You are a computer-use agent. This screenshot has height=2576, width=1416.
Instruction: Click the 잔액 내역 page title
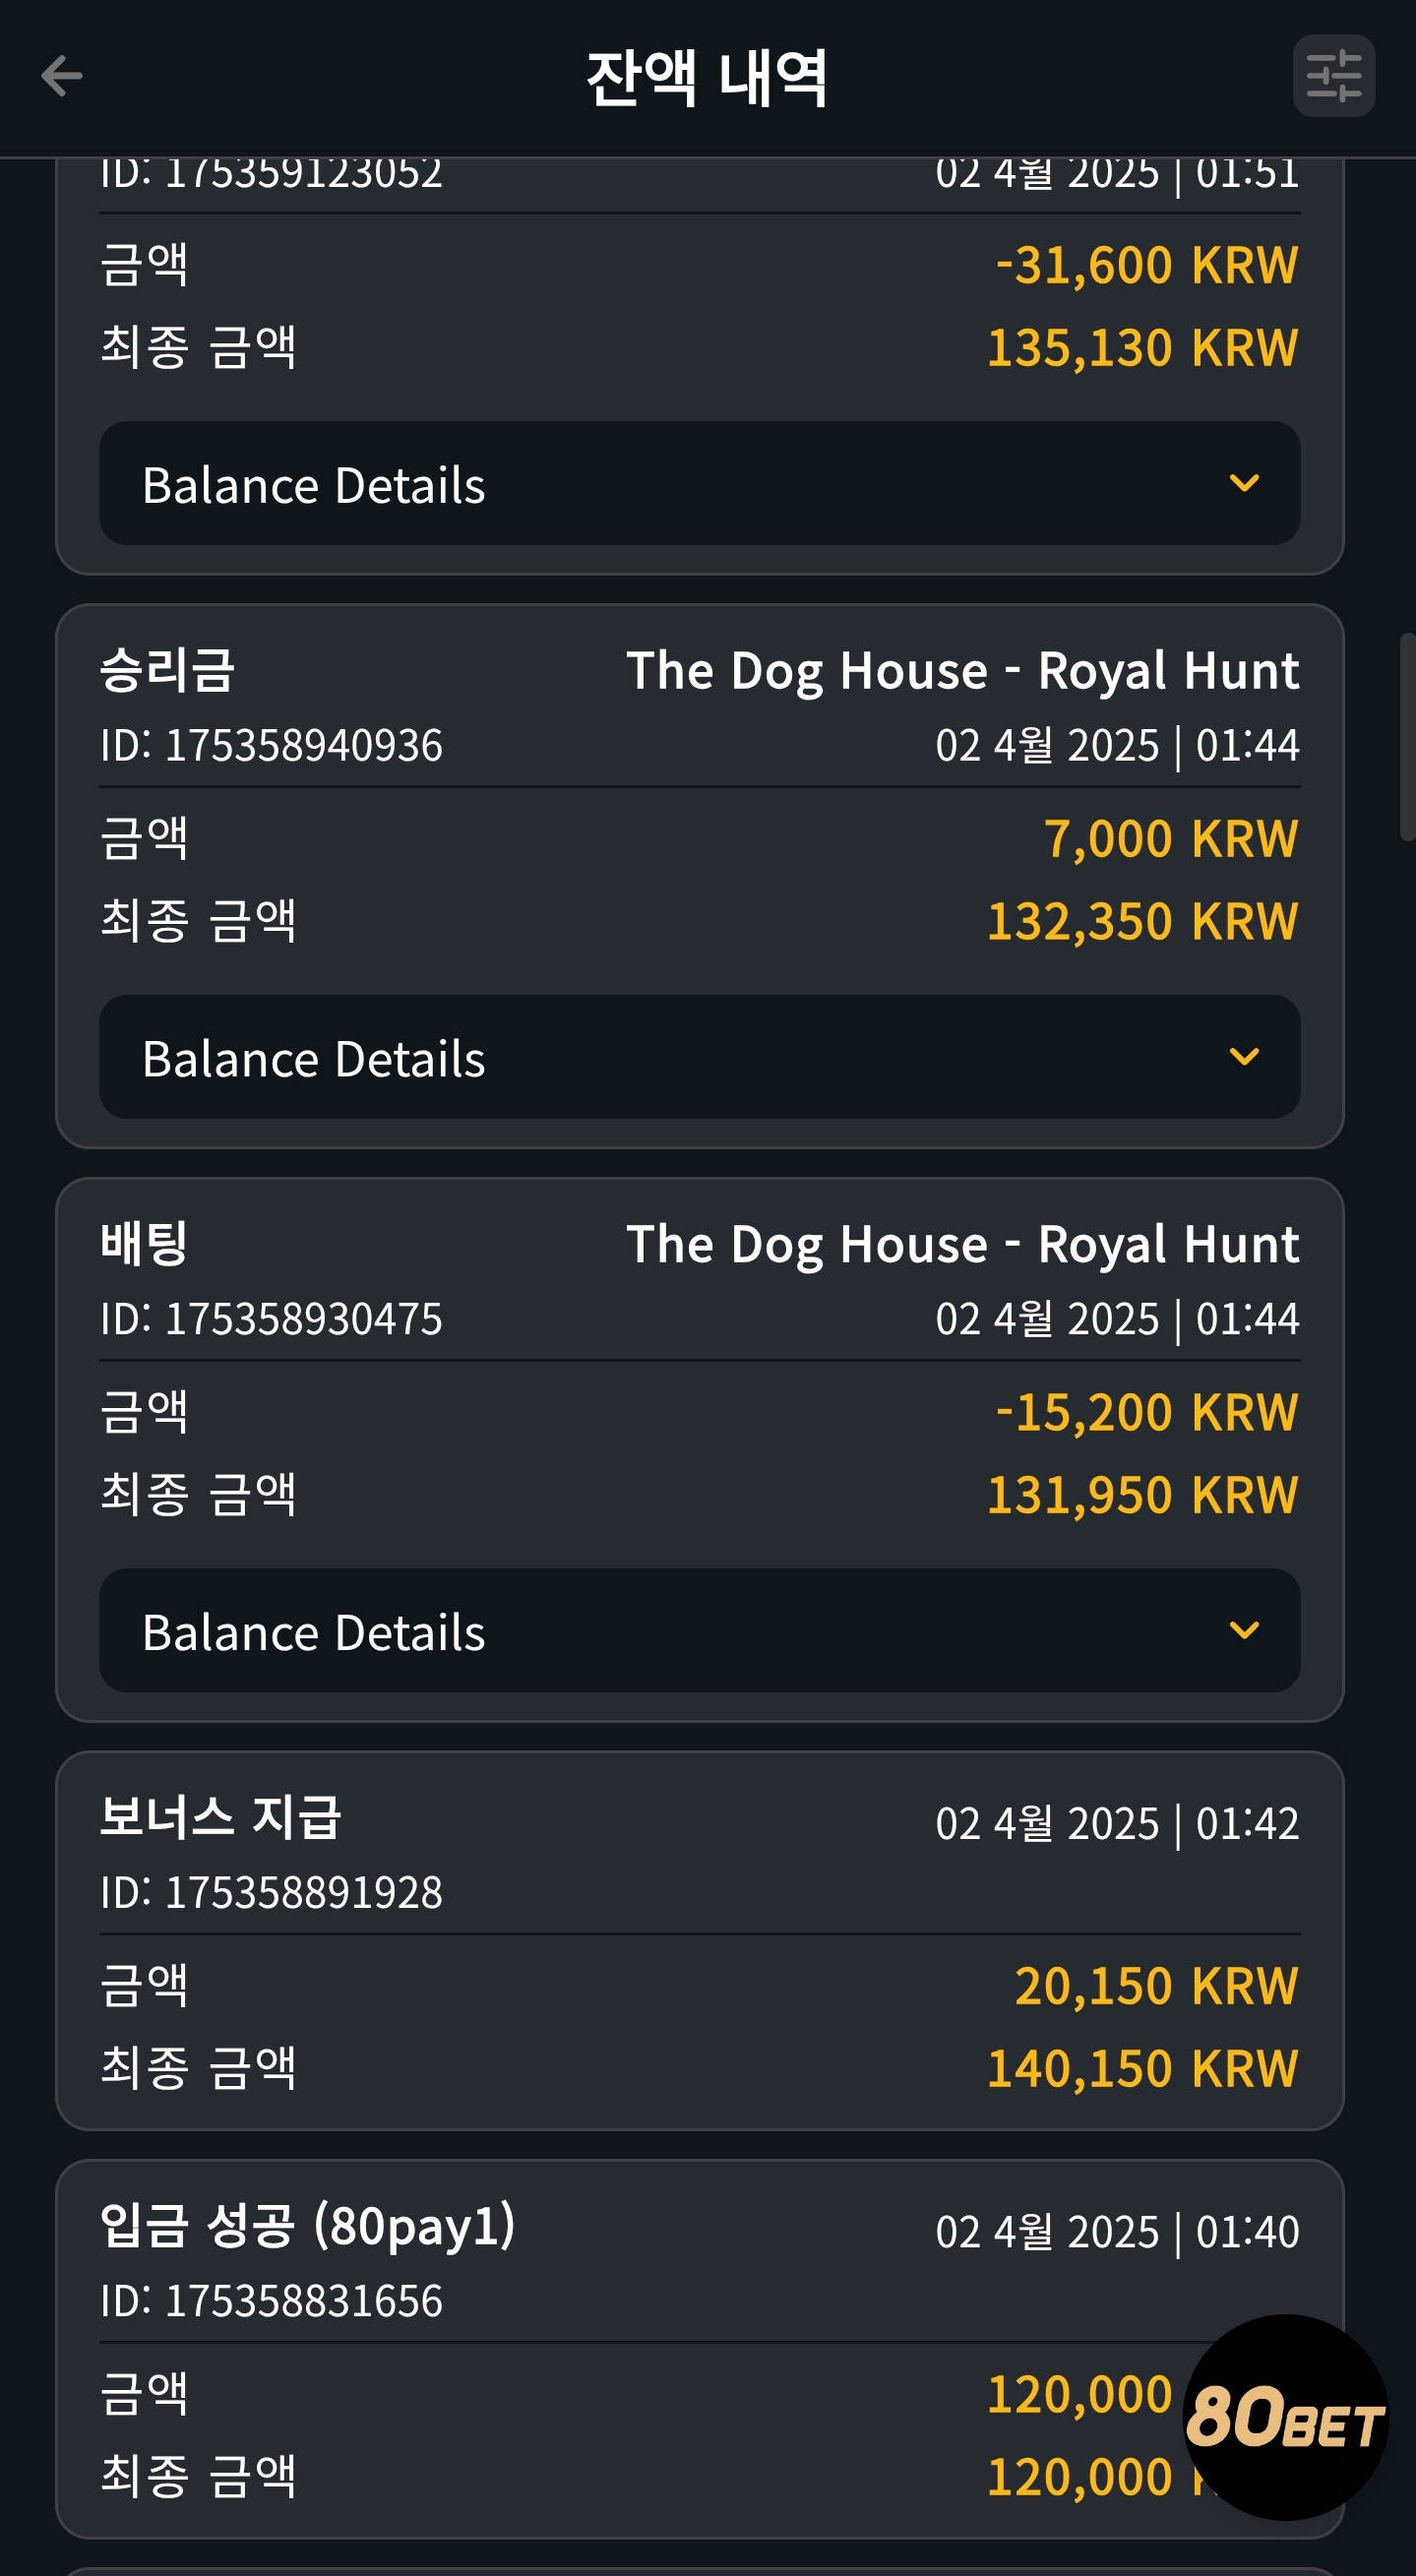(x=707, y=78)
